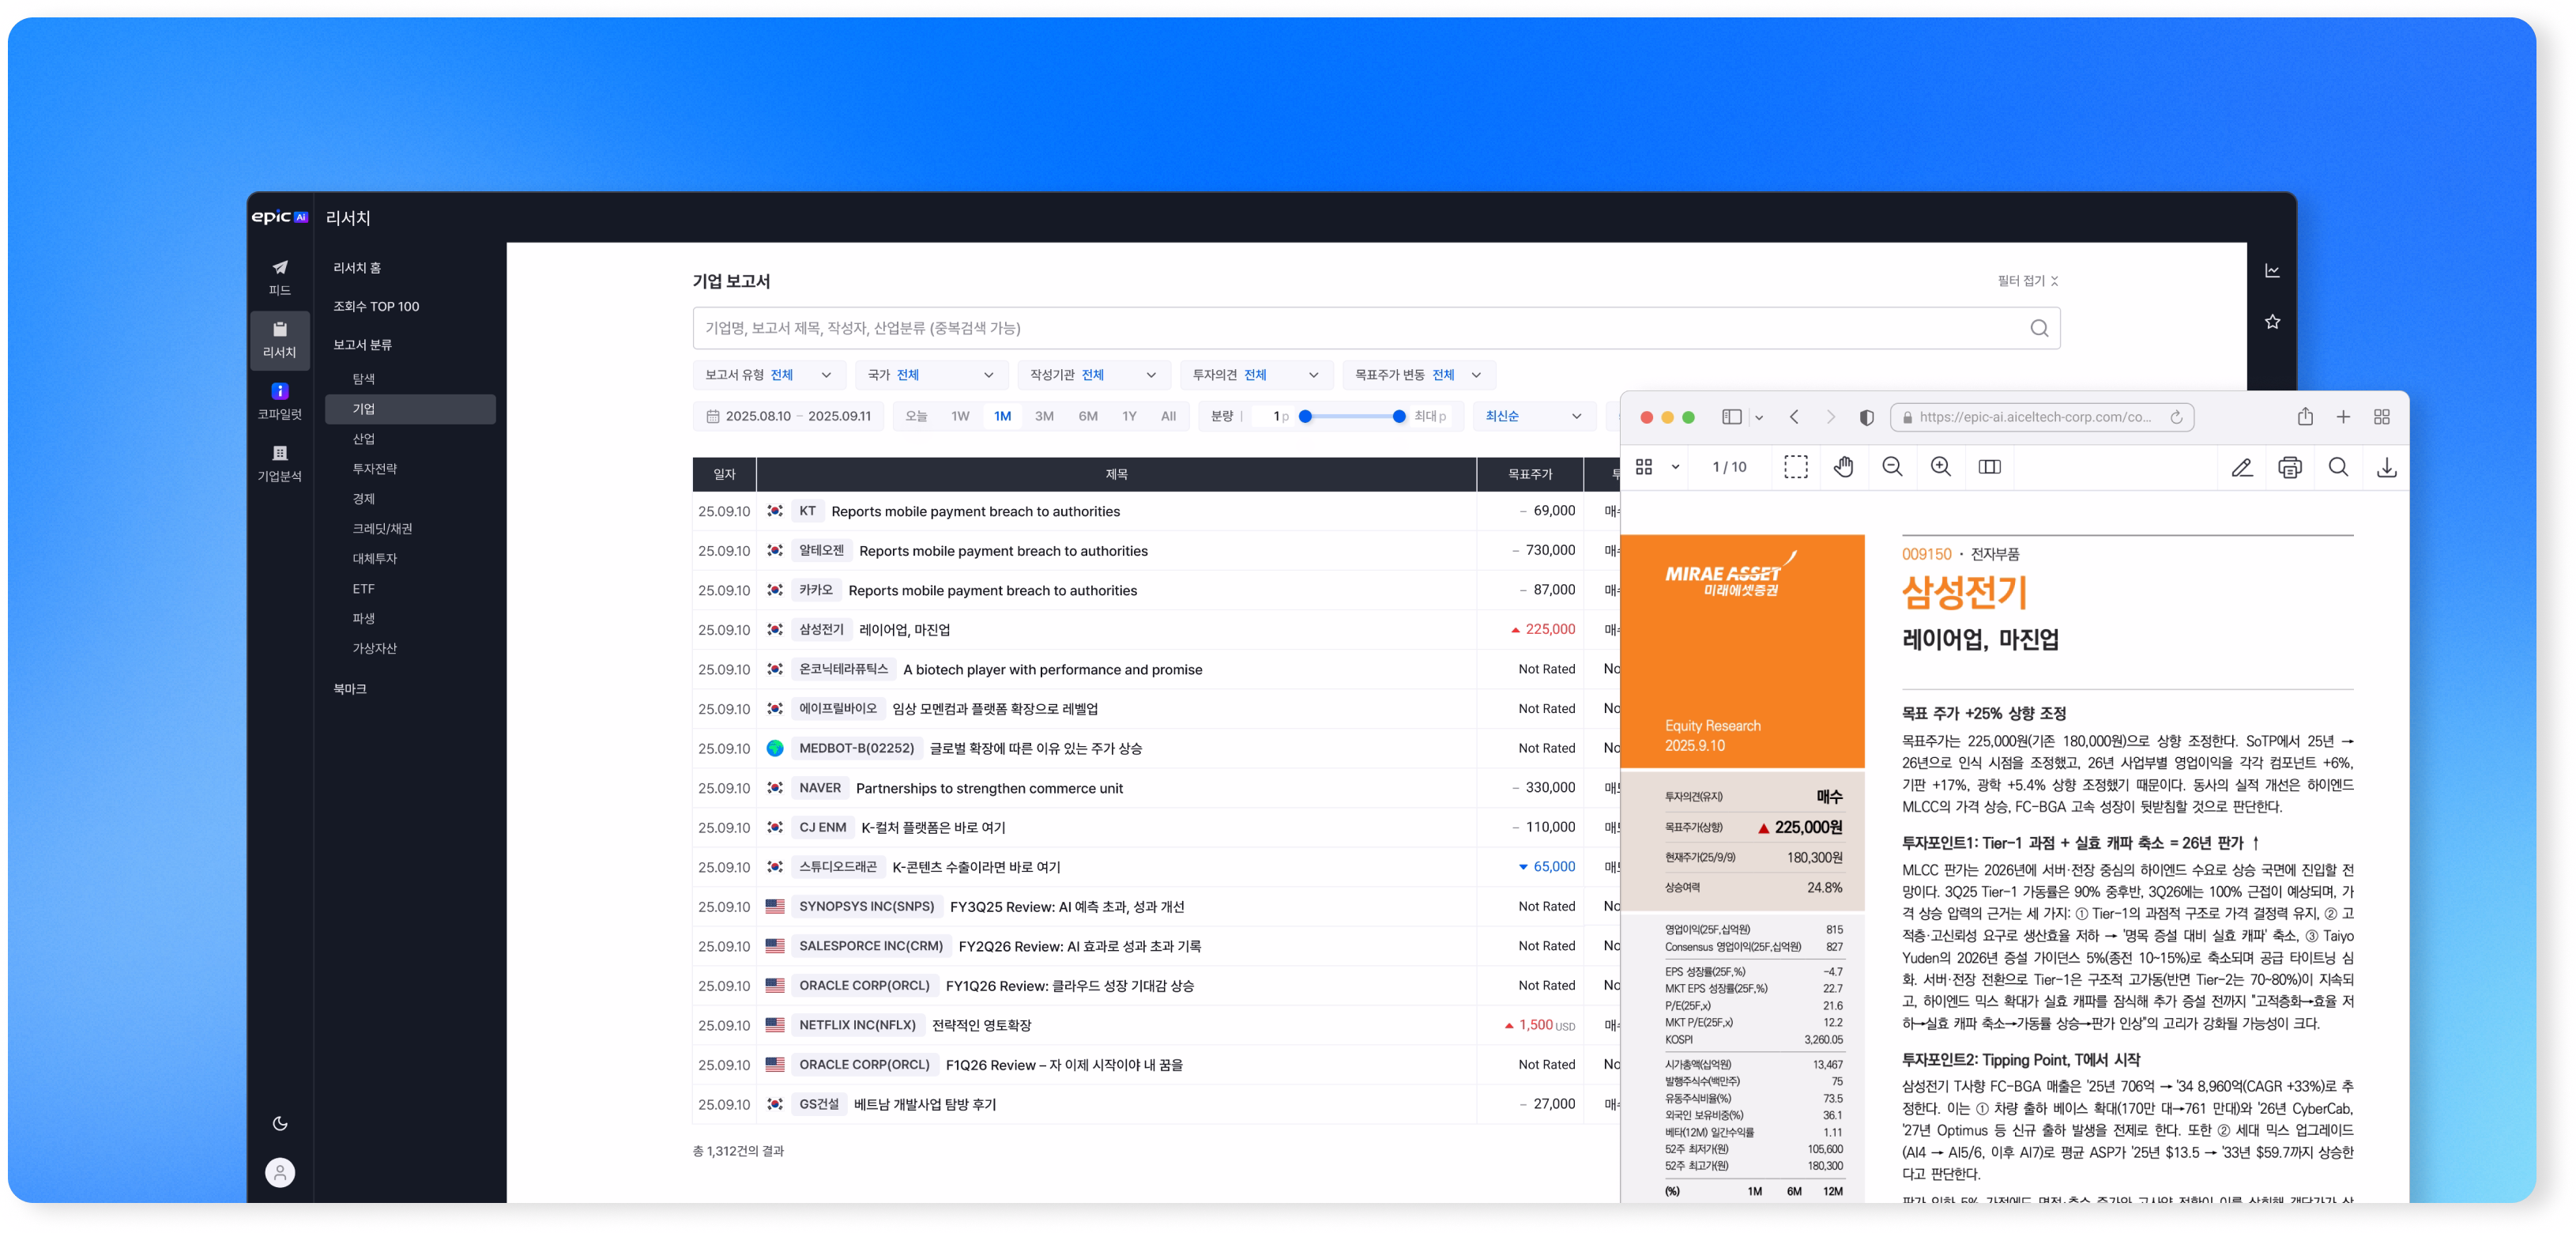Zoom out on the PDF document
Image resolution: width=2576 pixels, height=1233 pixels.
click(1892, 467)
